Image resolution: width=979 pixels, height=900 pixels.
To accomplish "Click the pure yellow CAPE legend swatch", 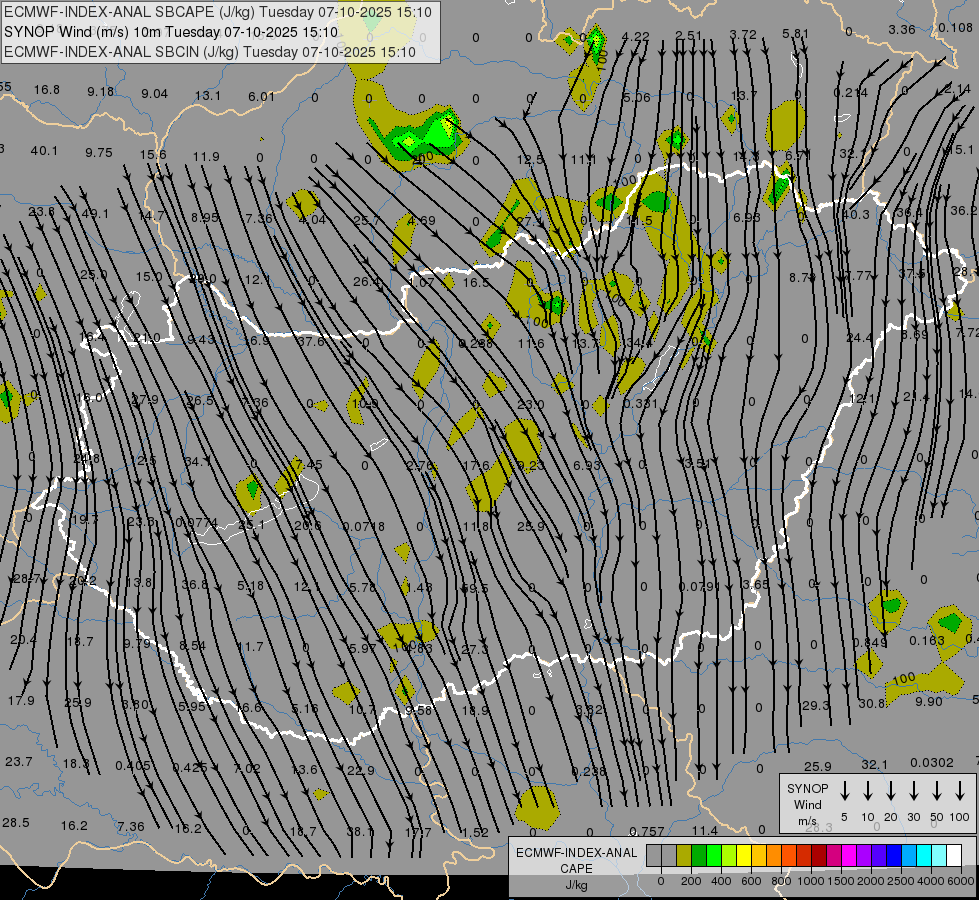I will point(744,855).
